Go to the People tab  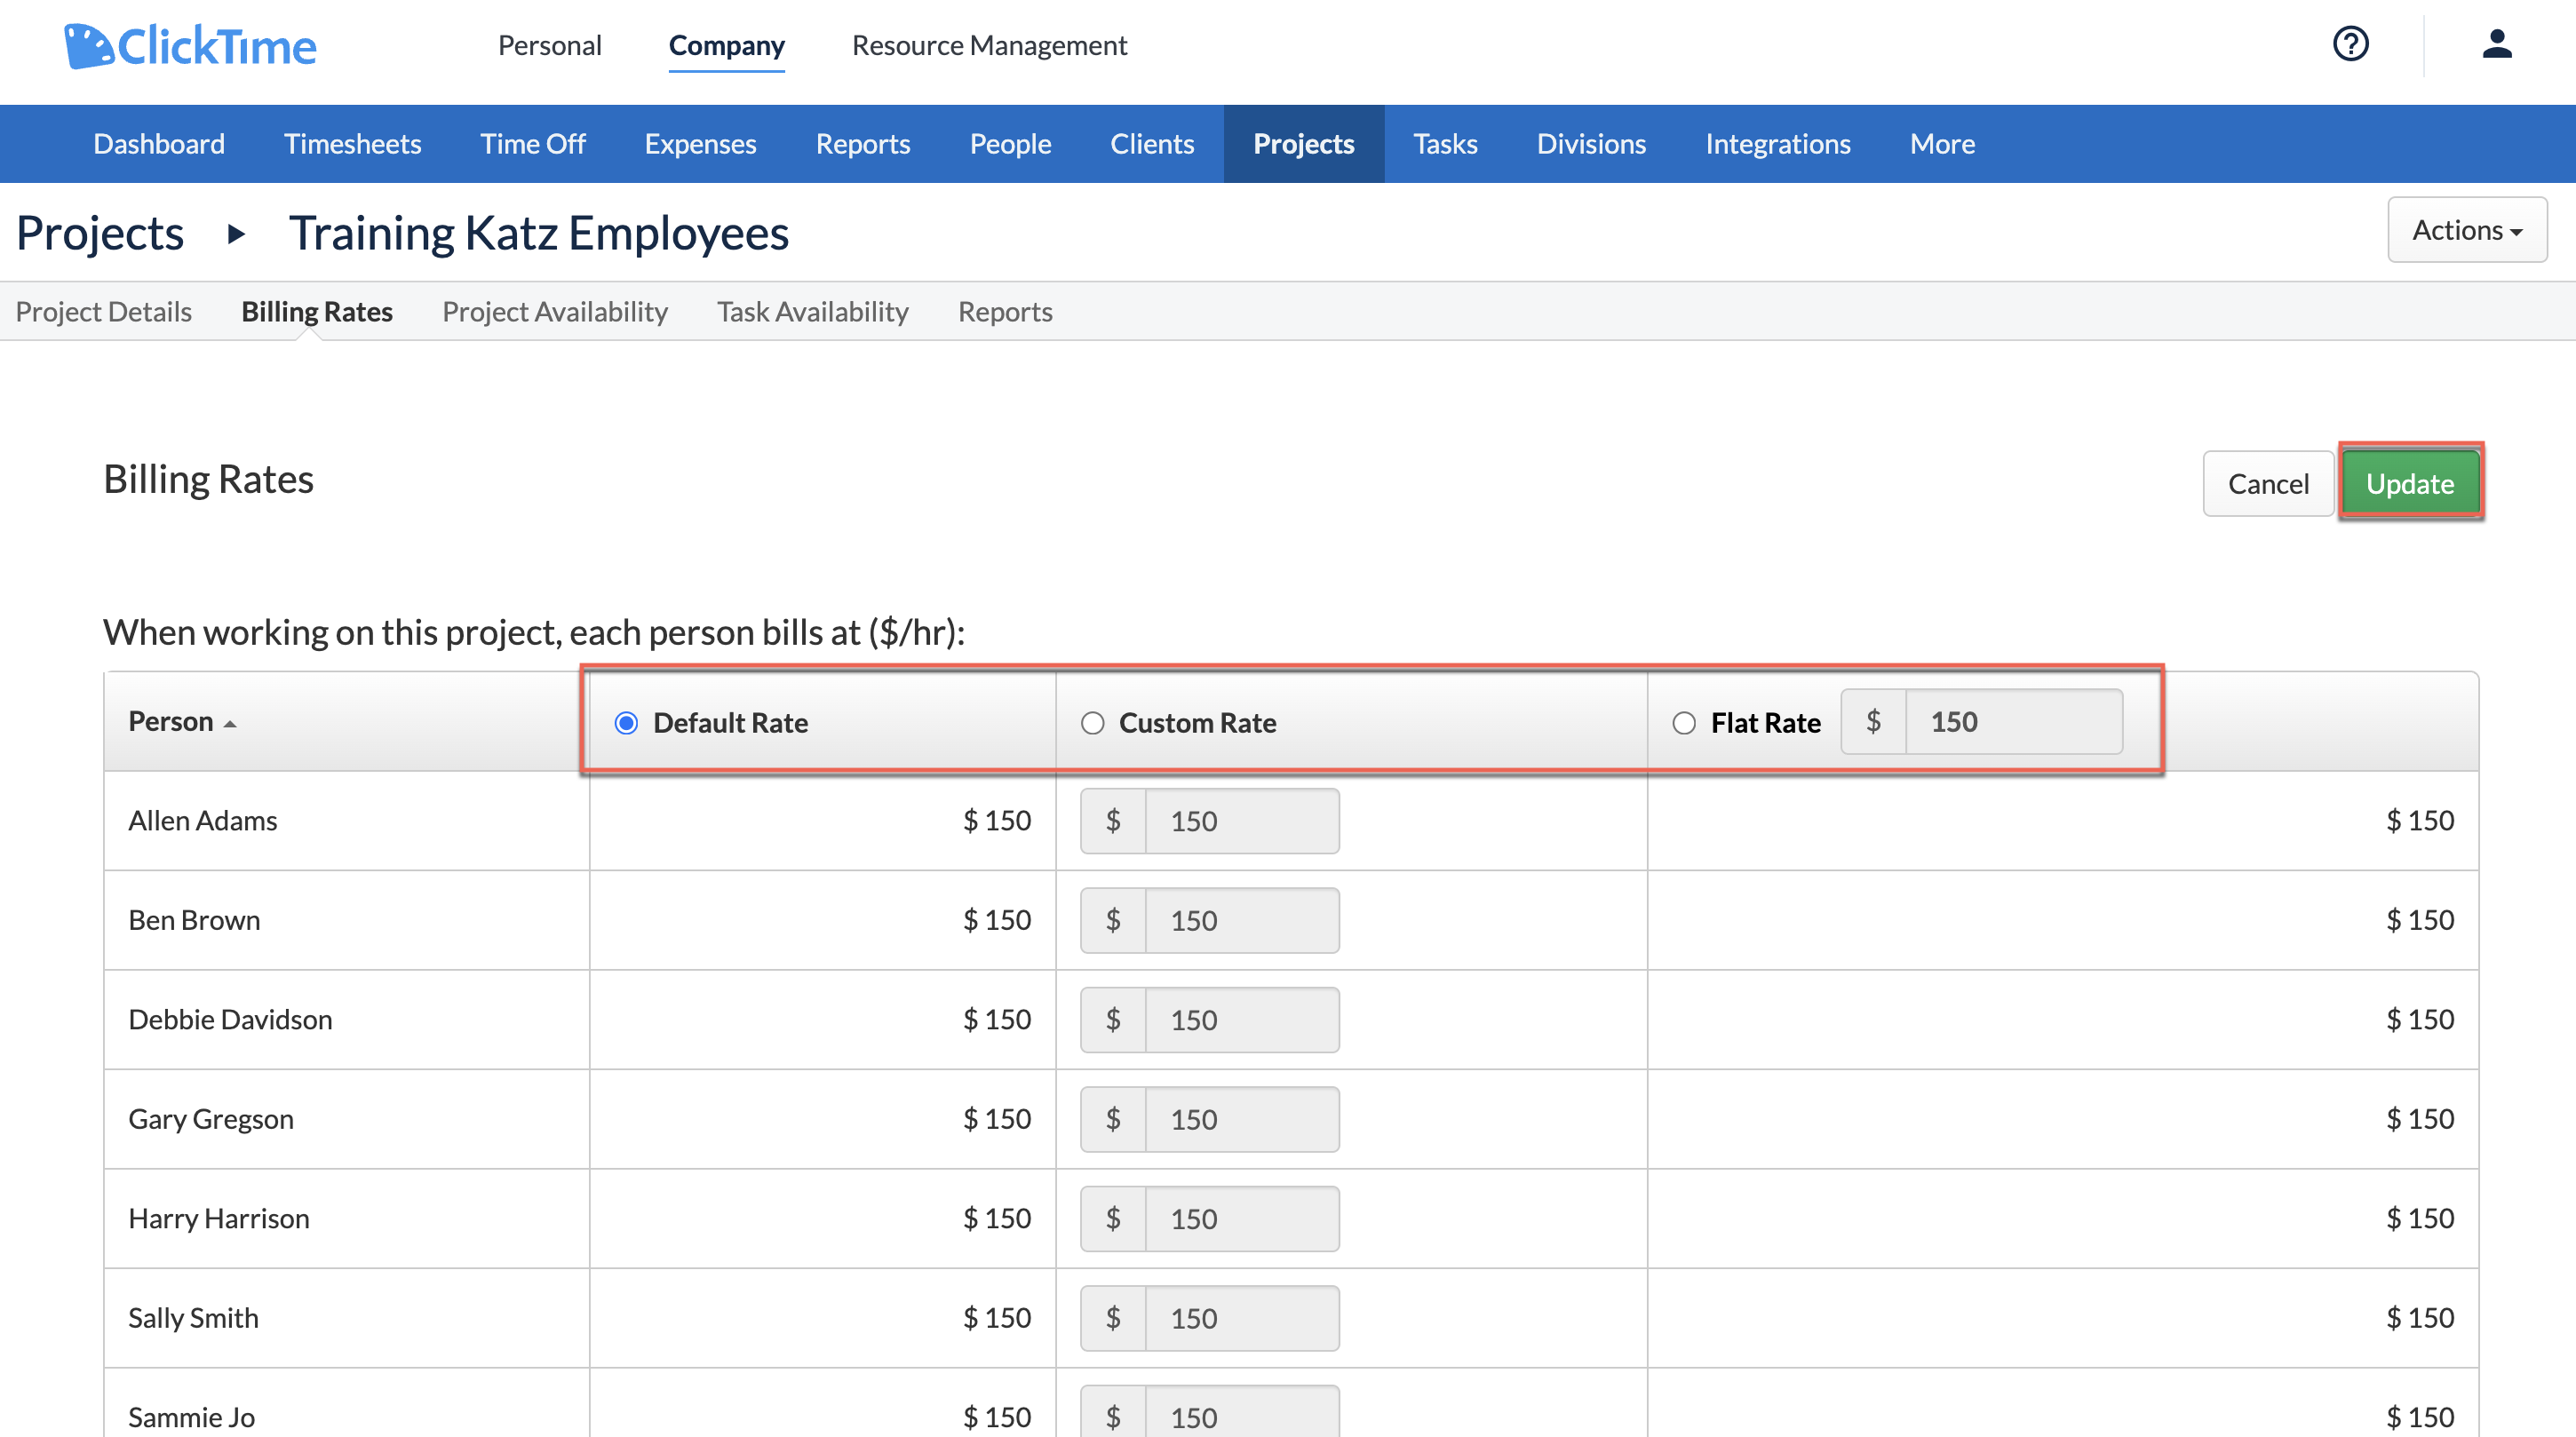(1010, 144)
